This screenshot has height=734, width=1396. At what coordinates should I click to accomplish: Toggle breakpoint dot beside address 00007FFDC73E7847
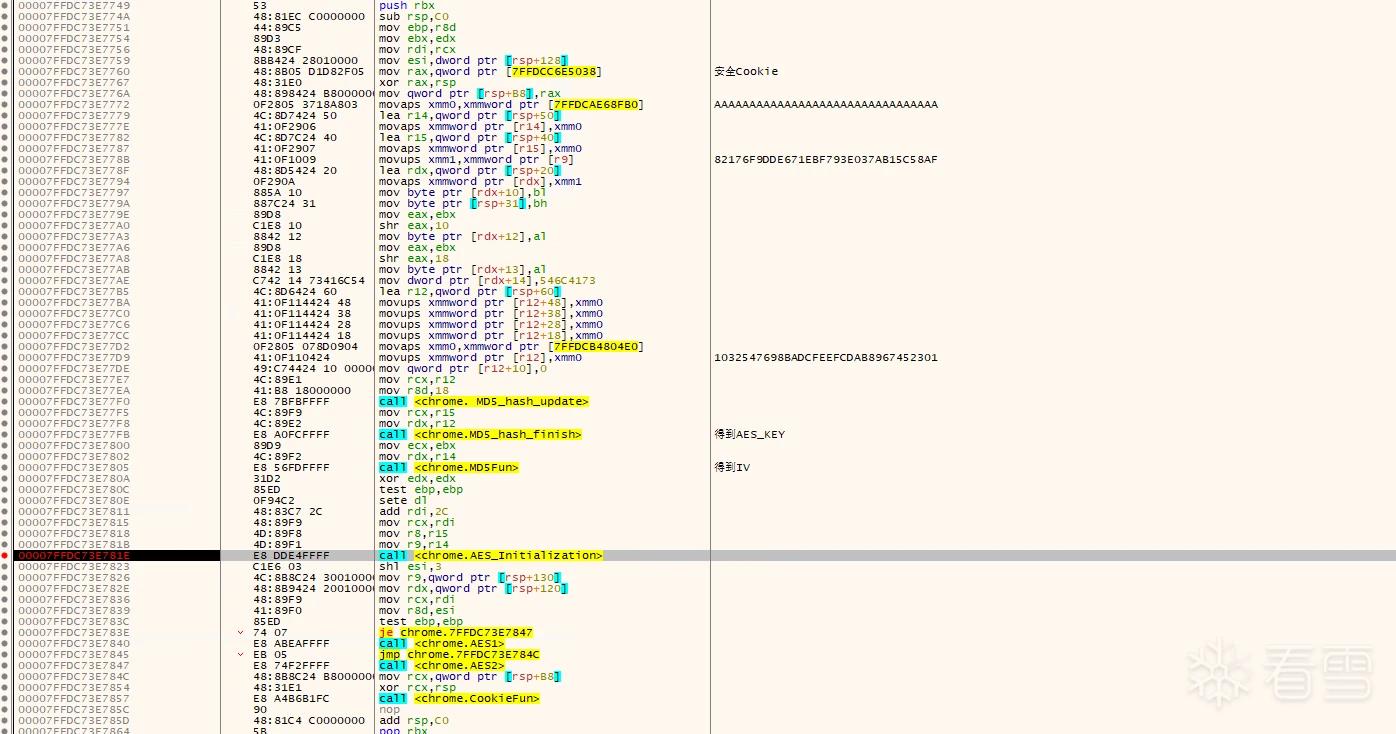point(5,665)
